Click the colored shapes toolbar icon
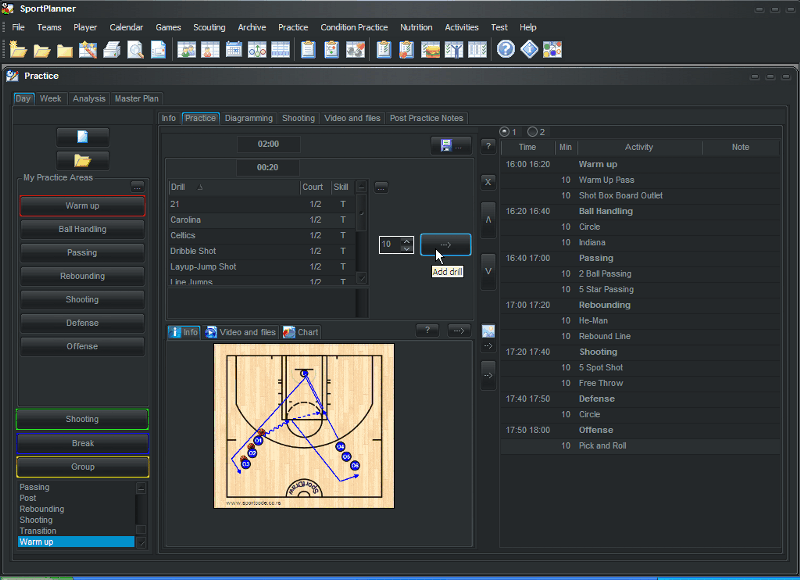800x580 pixels. click(x=553, y=49)
